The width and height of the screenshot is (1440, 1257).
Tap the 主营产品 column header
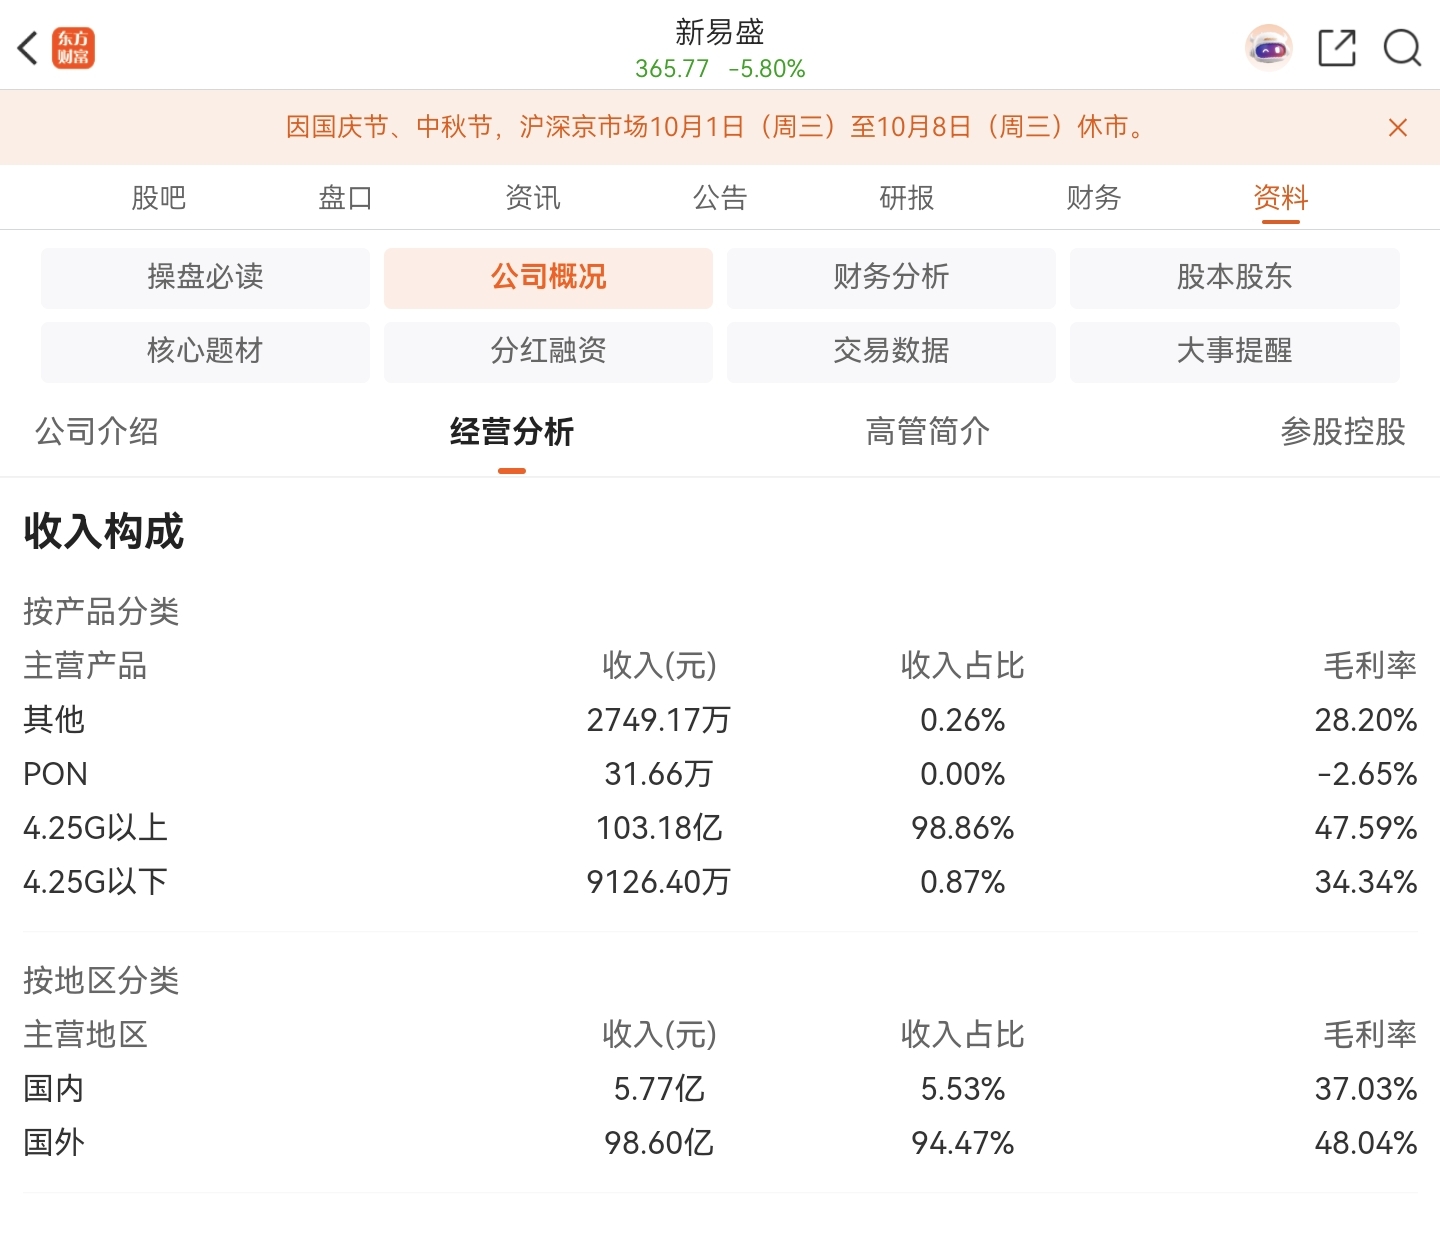tap(85, 666)
